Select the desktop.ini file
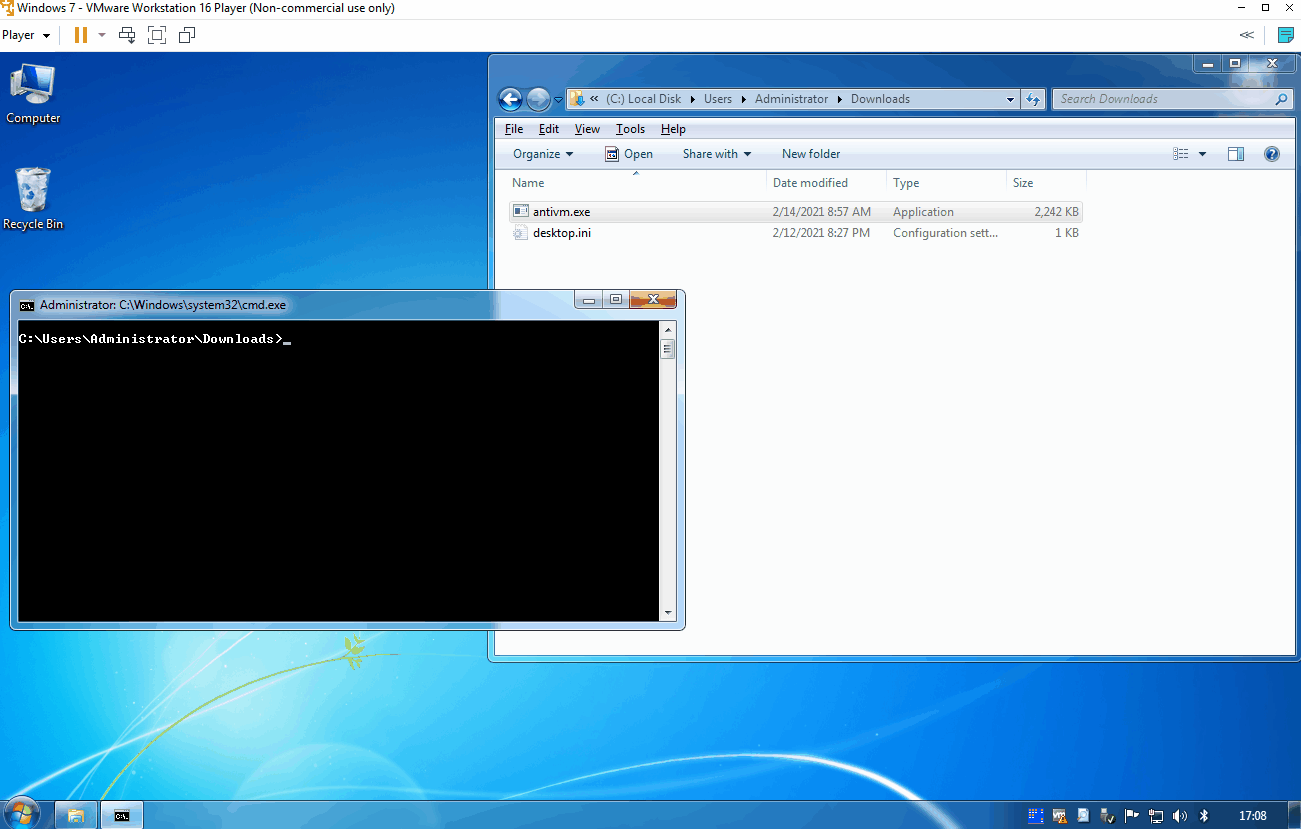Image resolution: width=1301 pixels, height=829 pixels. pos(795,233)
